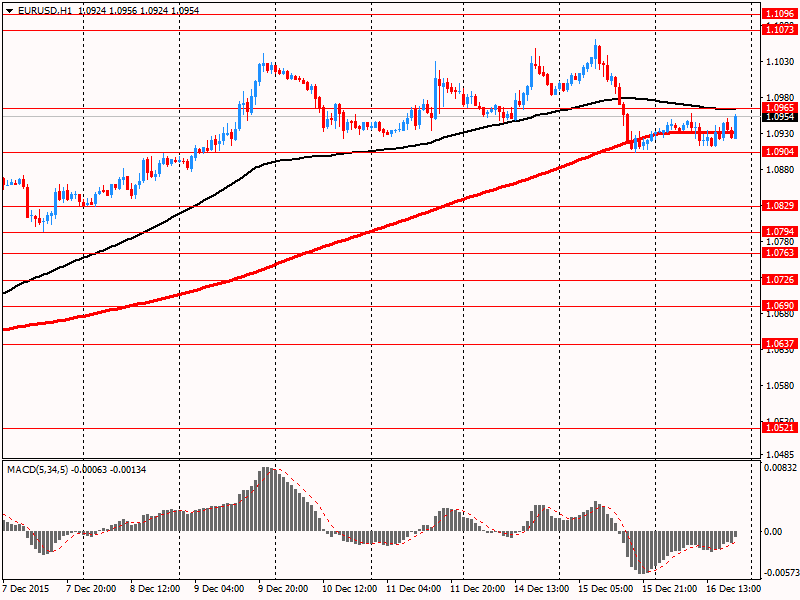Click the 11 Dec 04:00 time axis label
Image resolution: width=800 pixels, height=600 pixels.
click(413, 589)
